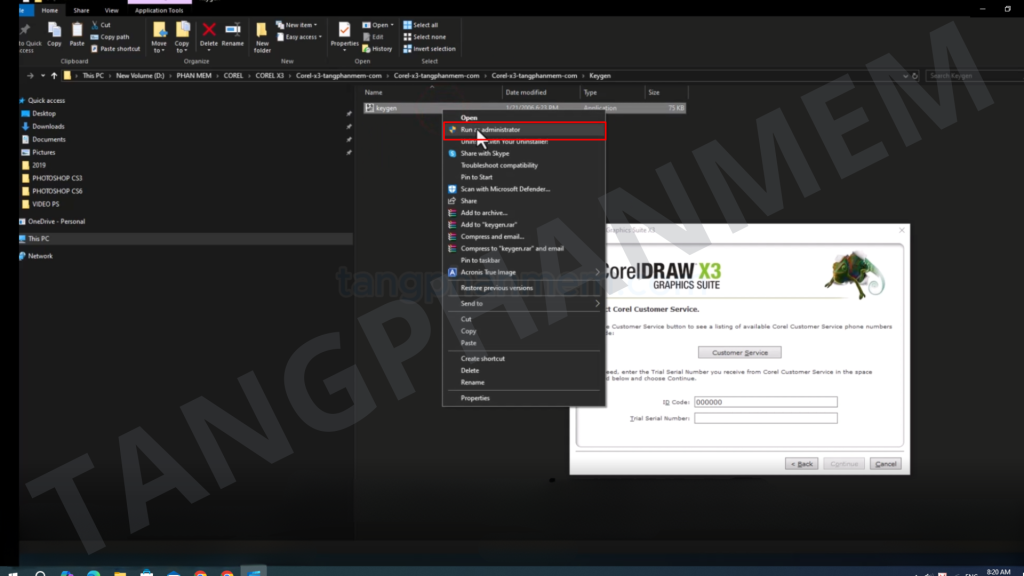
Task: Create a New folder from the ribbon
Action: click(262, 35)
